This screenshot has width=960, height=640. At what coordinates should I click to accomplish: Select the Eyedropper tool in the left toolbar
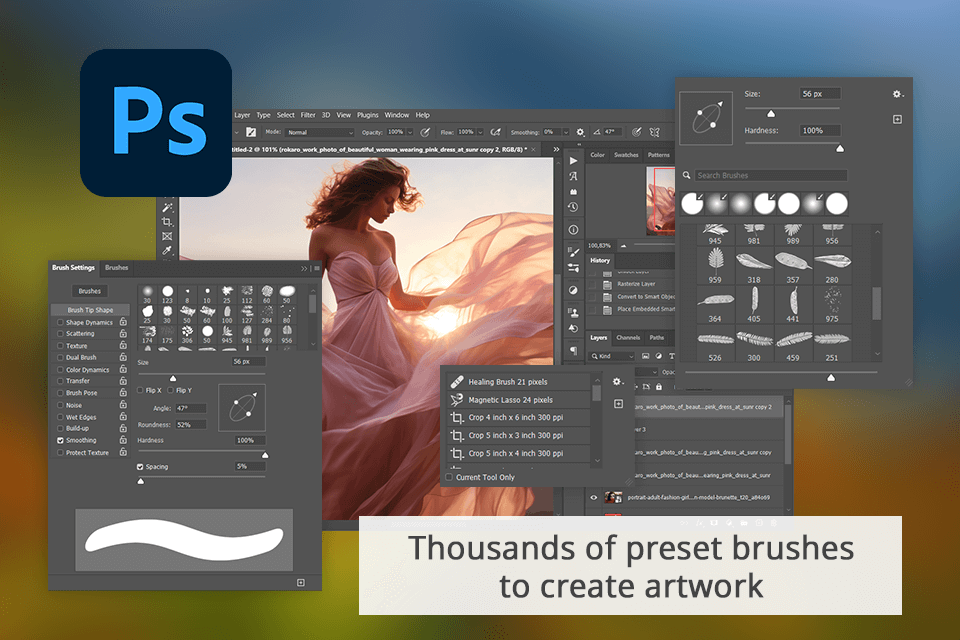point(167,250)
